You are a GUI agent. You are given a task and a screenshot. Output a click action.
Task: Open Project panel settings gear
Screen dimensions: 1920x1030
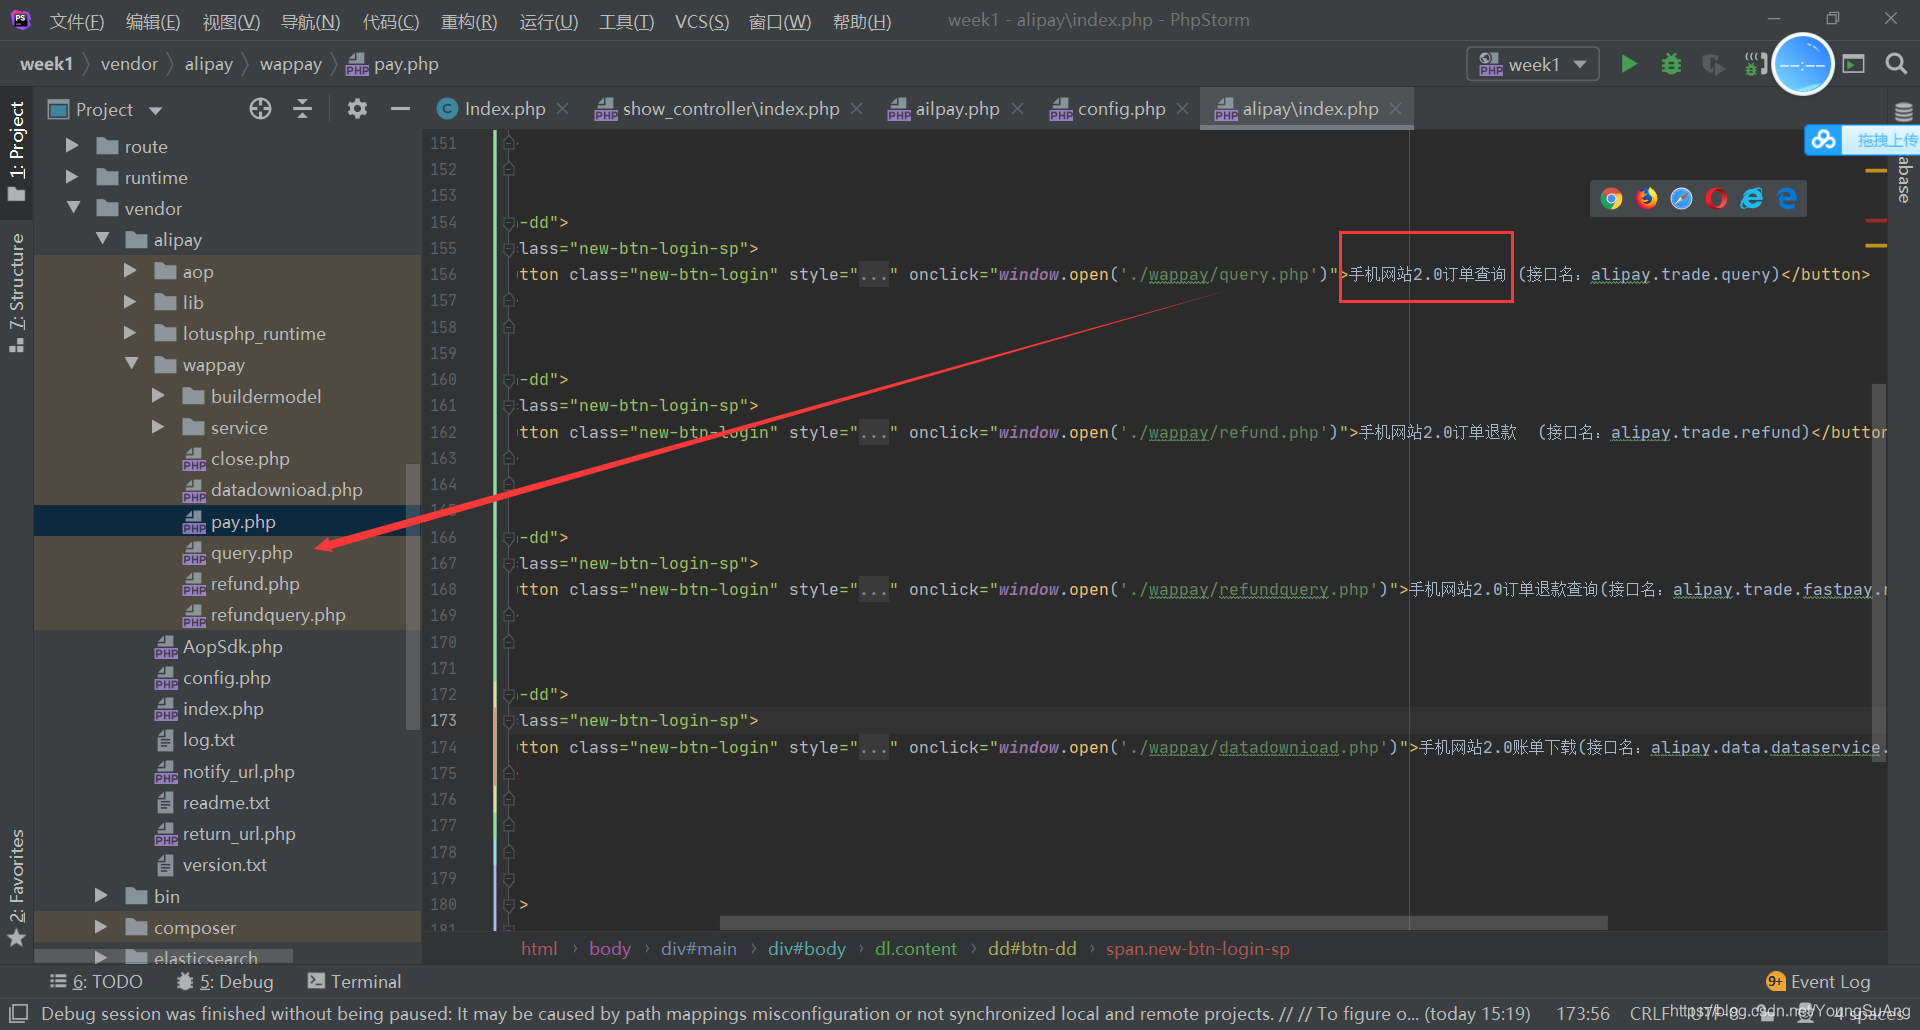click(x=357, y=109)
